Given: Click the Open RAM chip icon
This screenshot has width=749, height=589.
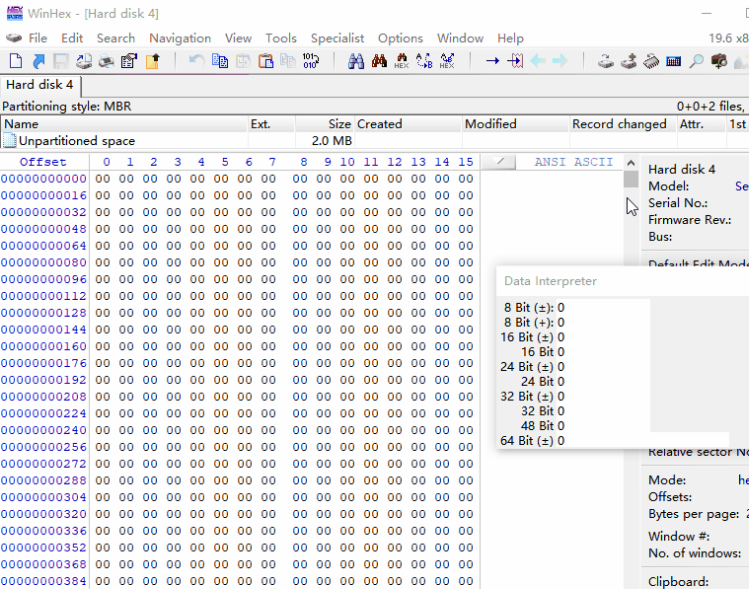Looking at the screenshot, I should (651, 61).
